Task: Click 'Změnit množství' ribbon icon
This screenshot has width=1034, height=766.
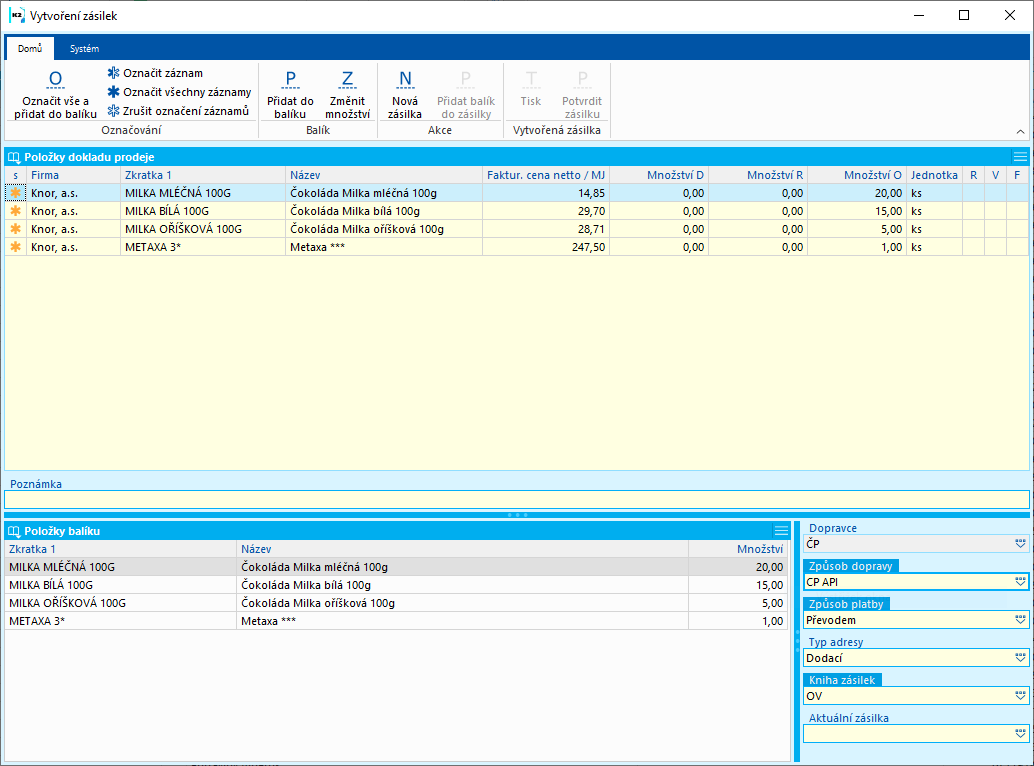Action: click(347, 80)
